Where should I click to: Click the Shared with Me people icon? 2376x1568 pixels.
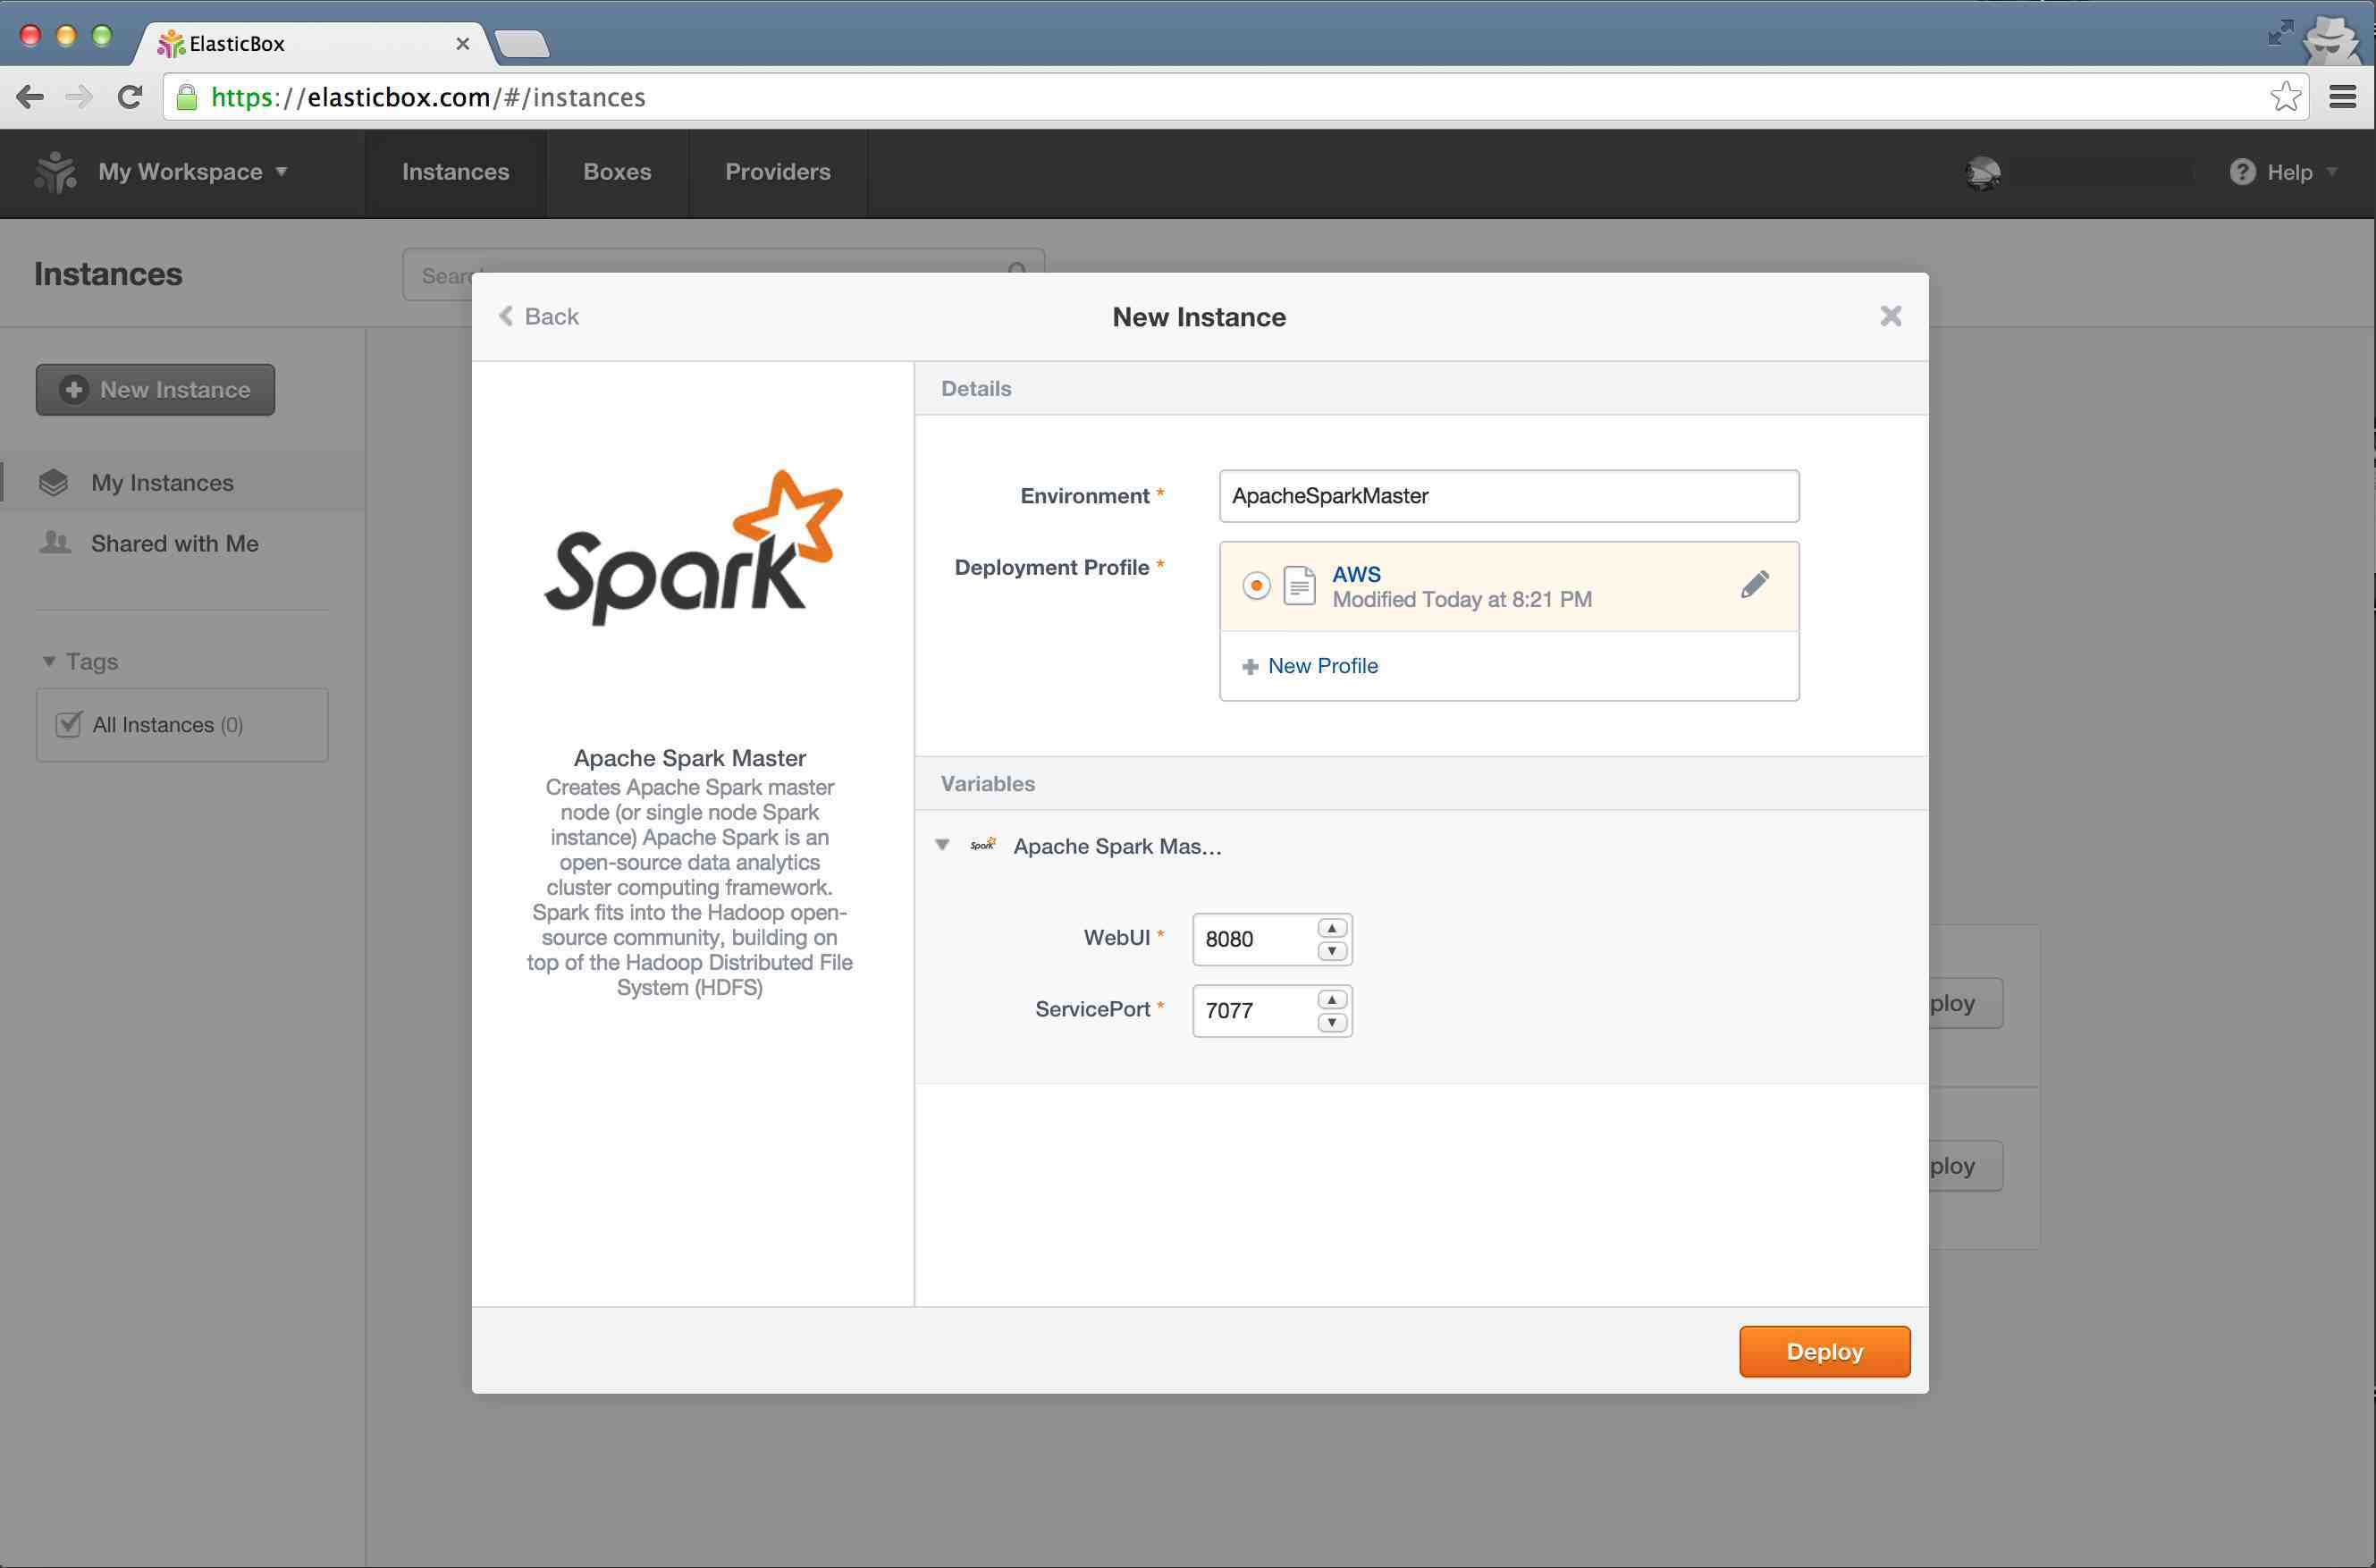(55, 543)
